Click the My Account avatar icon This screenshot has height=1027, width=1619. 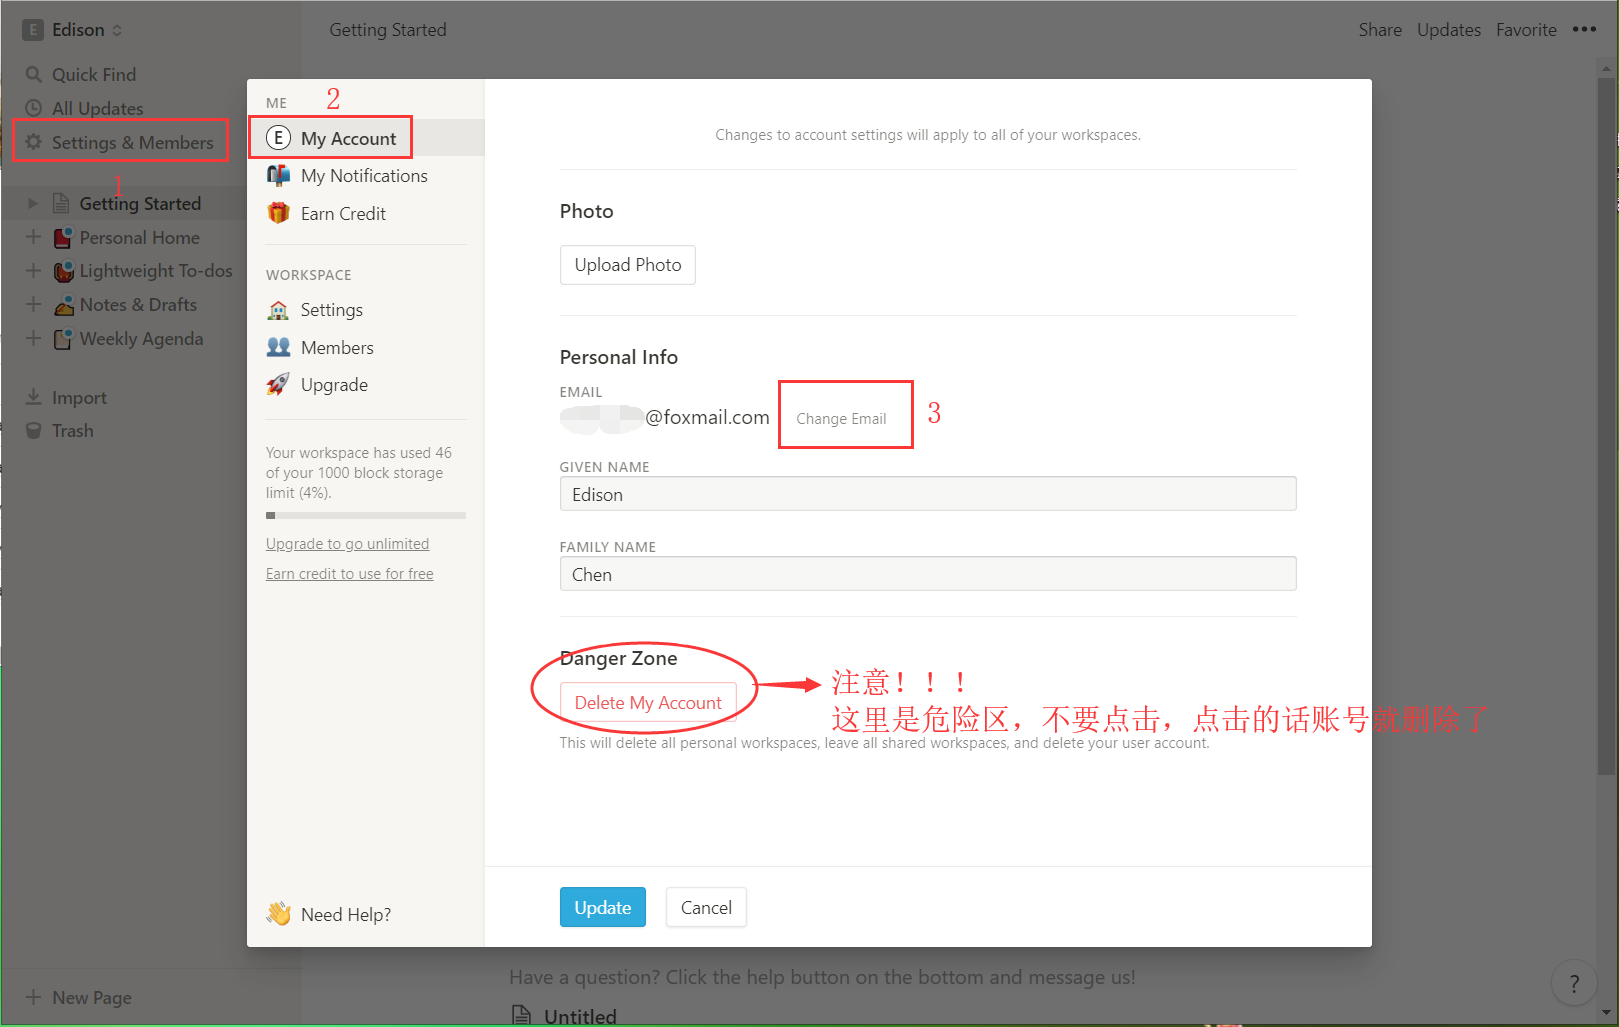click(279, 138)
